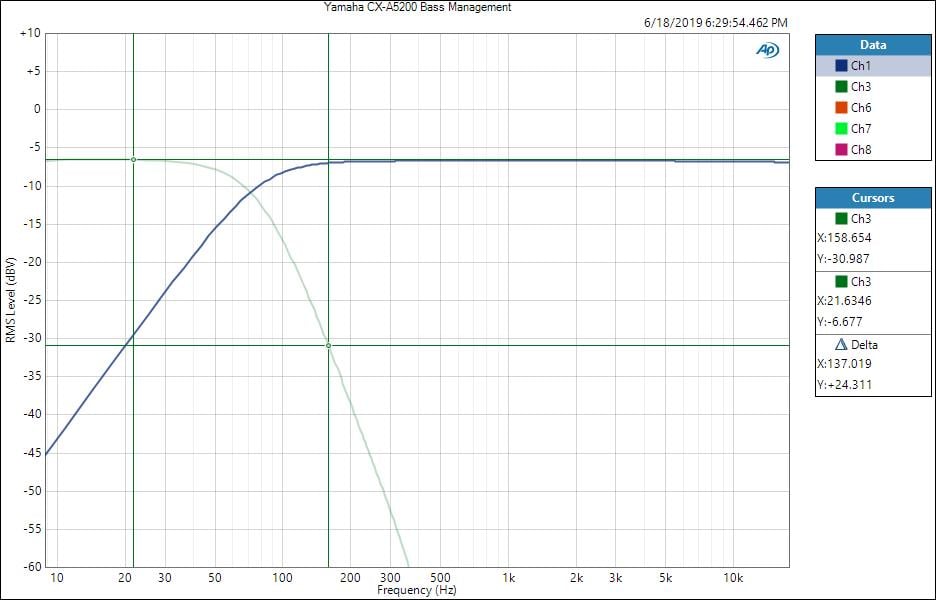Select the Ch1 trace in Data legend
The height and width of the screenshot is (600, 936).
(x=861, y=66)
